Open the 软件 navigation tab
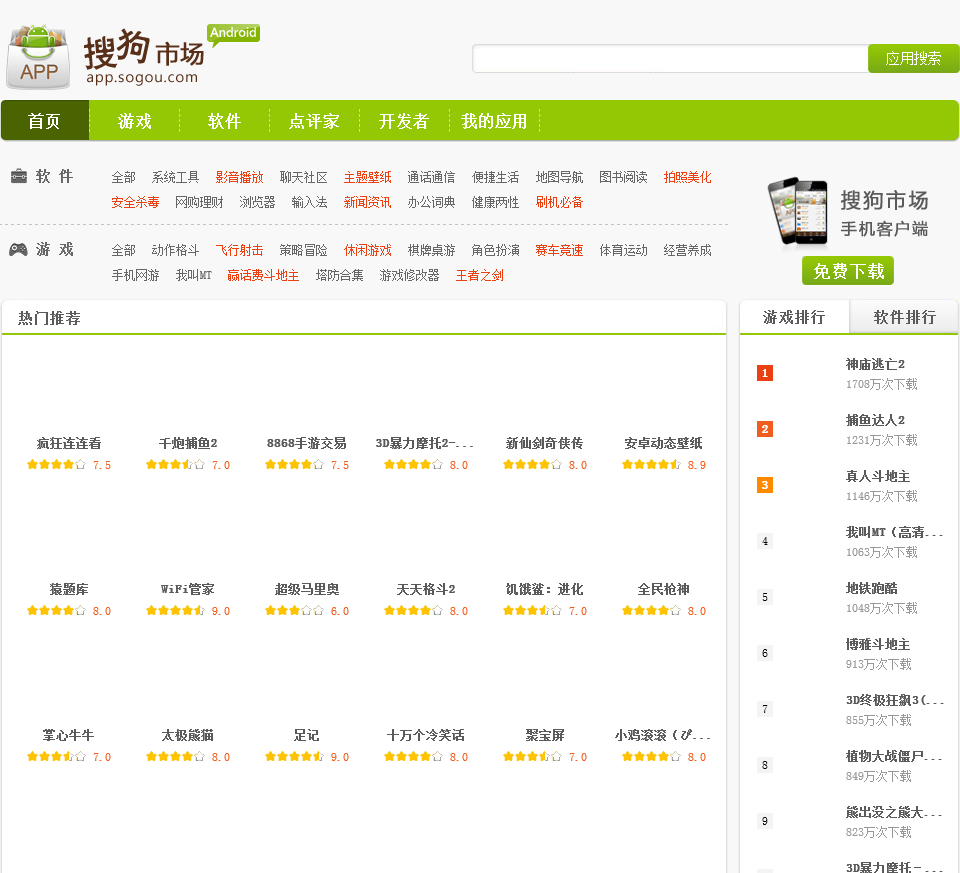The height and width of the screenshot is (873, 960). (225, 121)
